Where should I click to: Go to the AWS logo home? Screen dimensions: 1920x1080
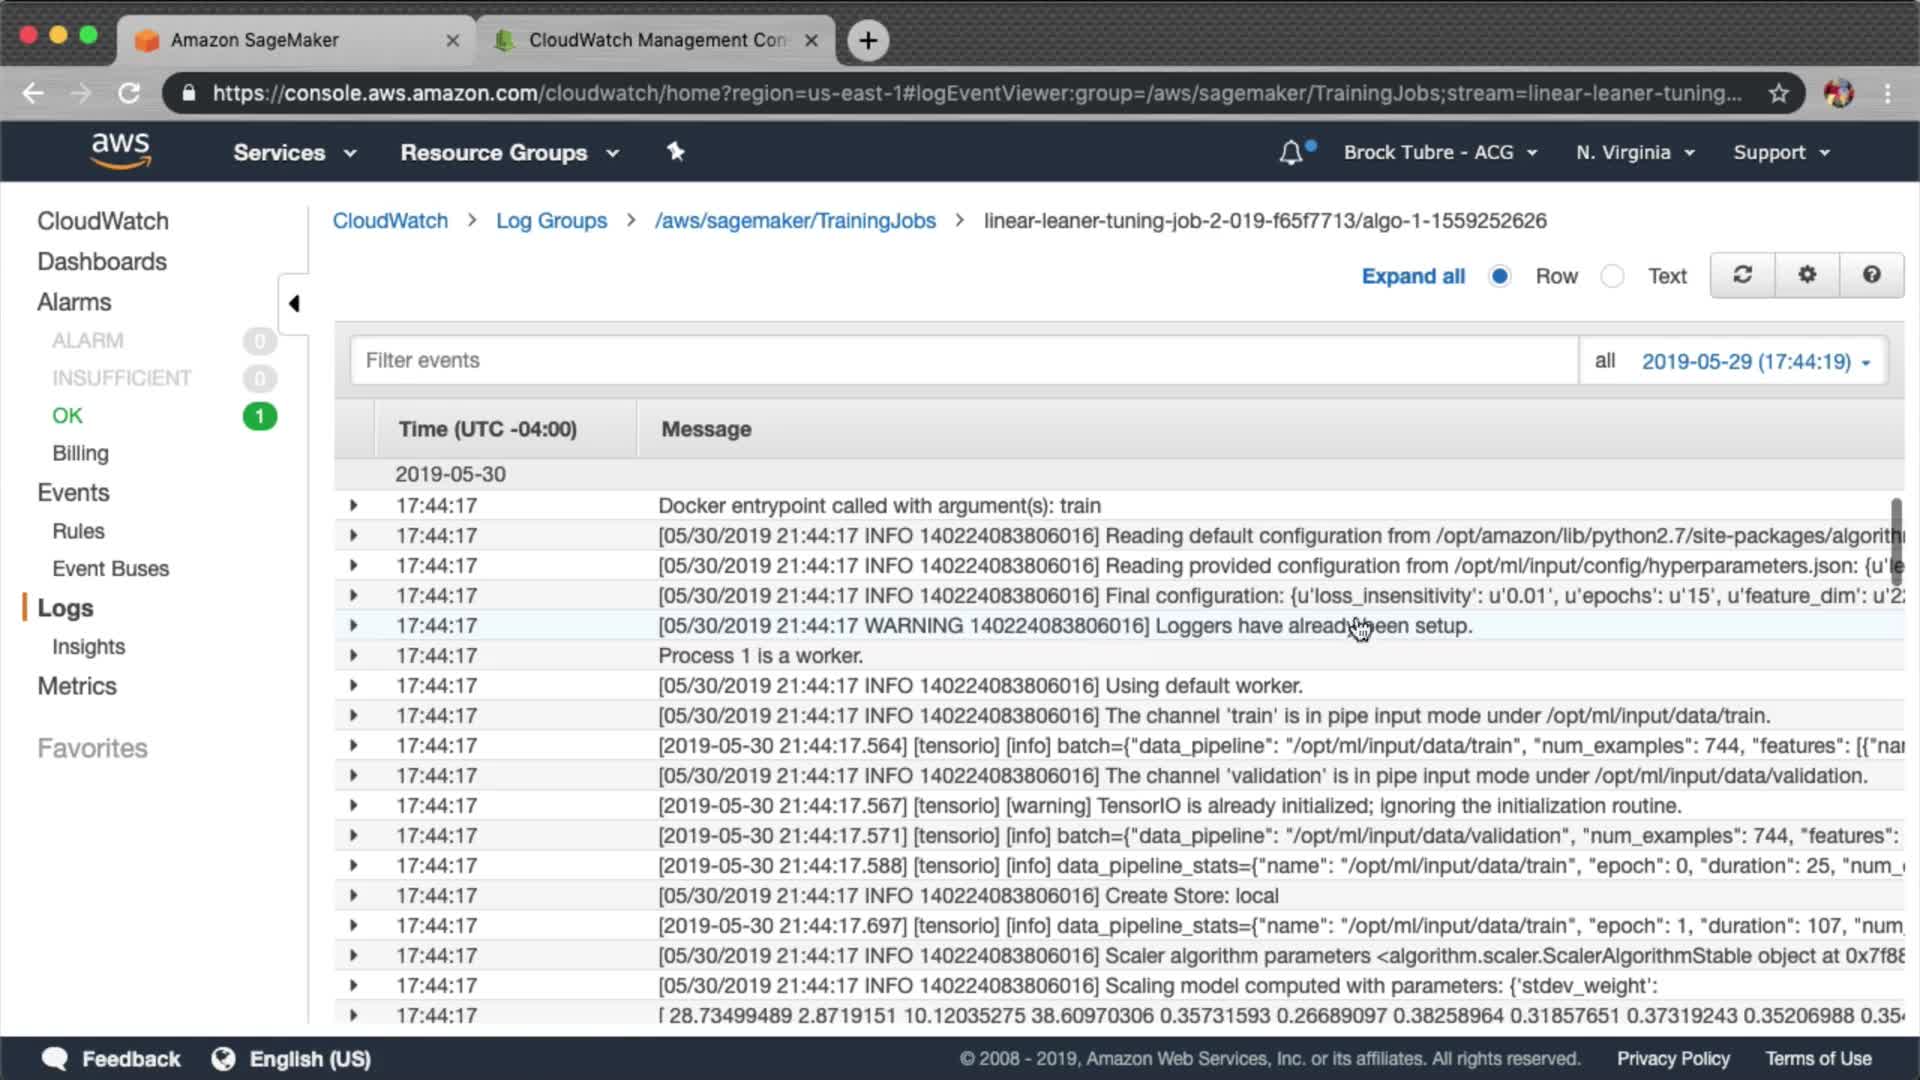(120, 151)
